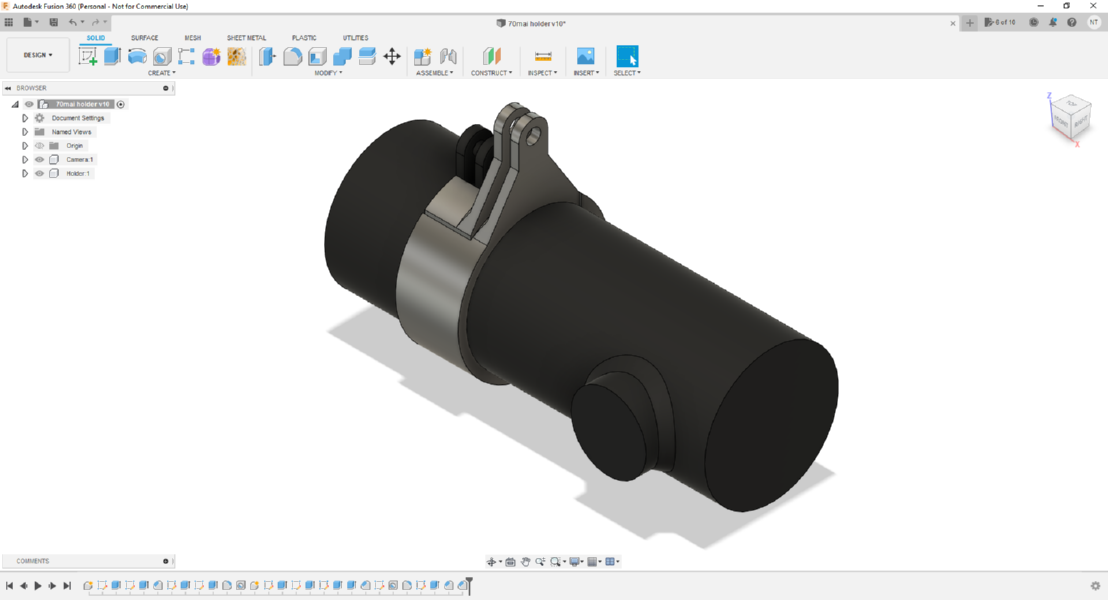
Task: Select the Create Sketch tool
Action: (x=88, y=57)
